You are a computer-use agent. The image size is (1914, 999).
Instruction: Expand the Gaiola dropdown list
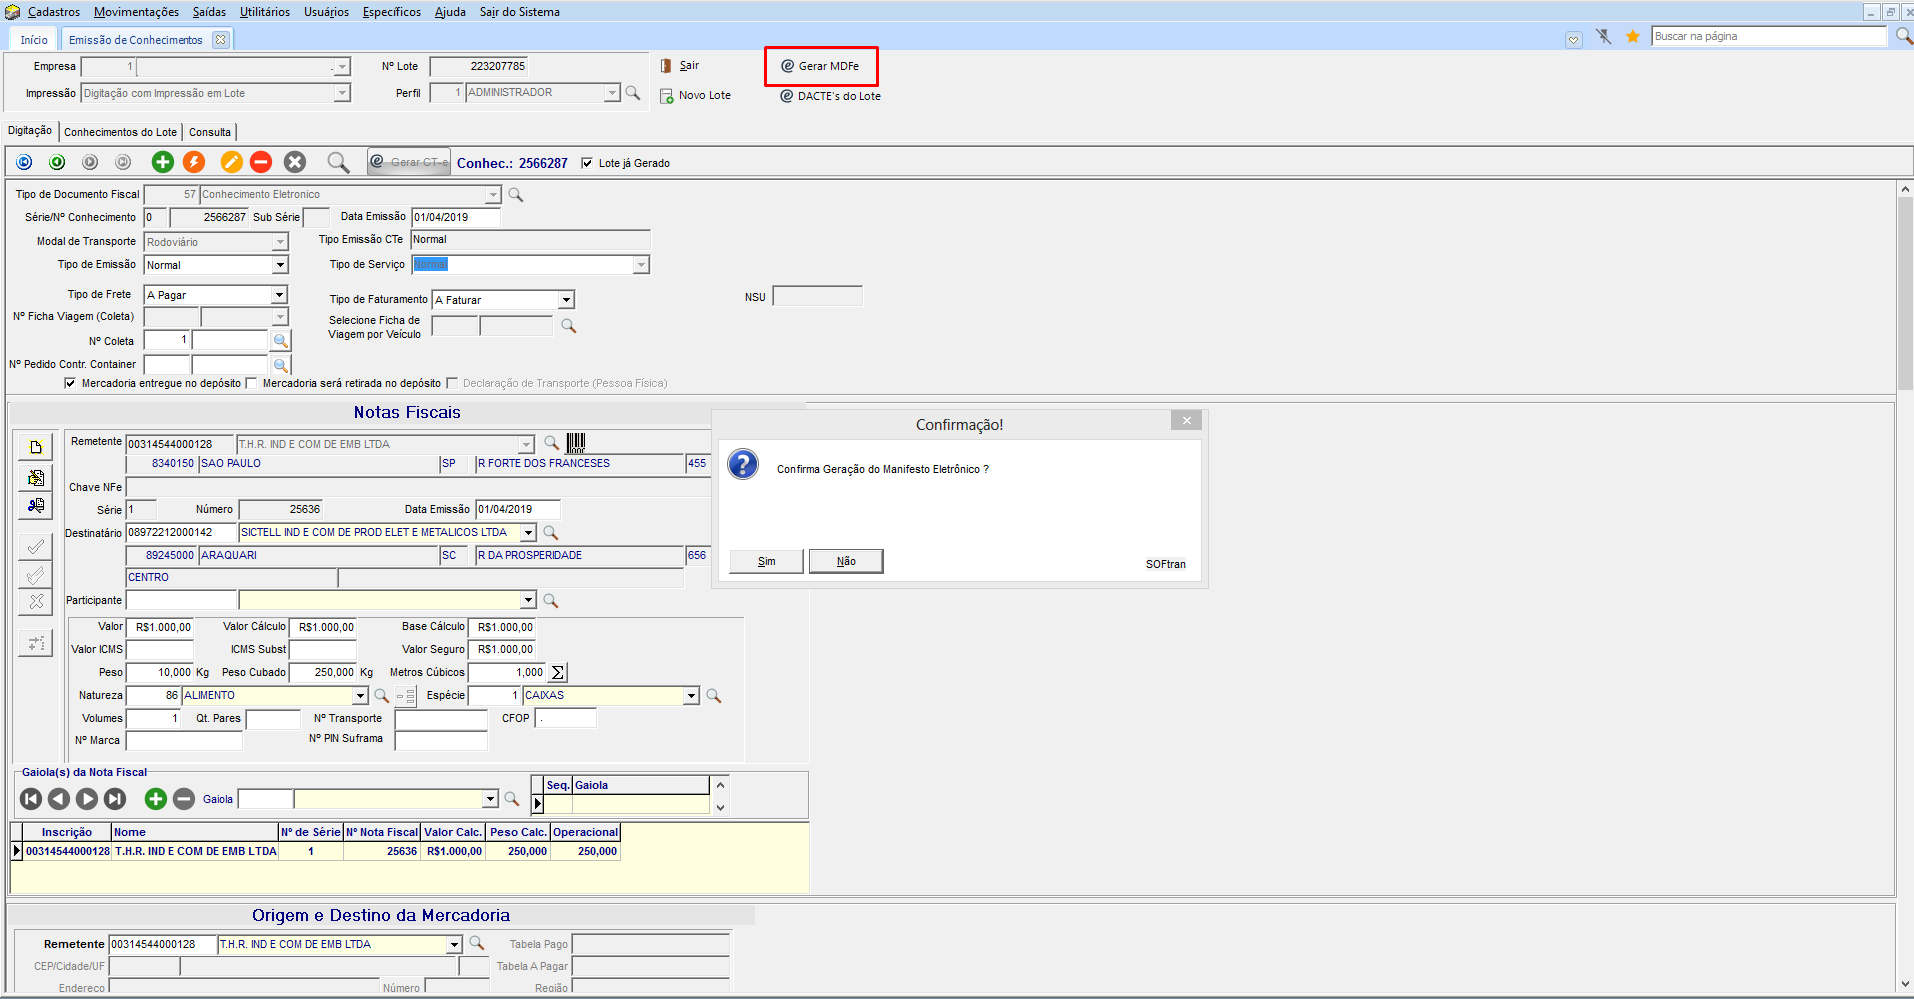[x=490, y=799]
